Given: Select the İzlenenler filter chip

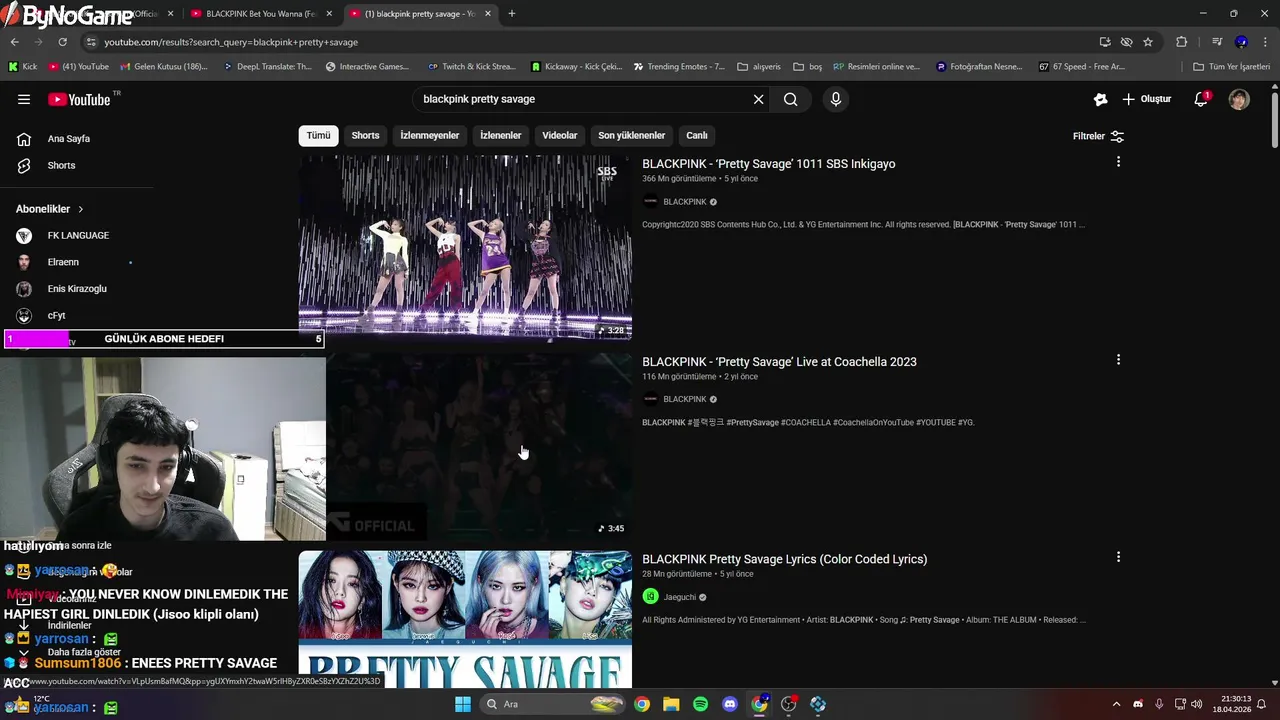Looking at the screenshot, I should 500,135.
